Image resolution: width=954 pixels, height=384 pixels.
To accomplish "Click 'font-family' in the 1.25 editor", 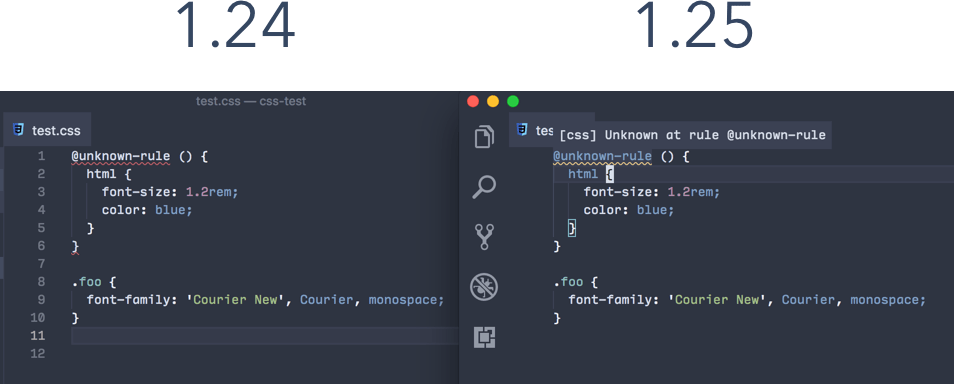I will pos(611,300).
